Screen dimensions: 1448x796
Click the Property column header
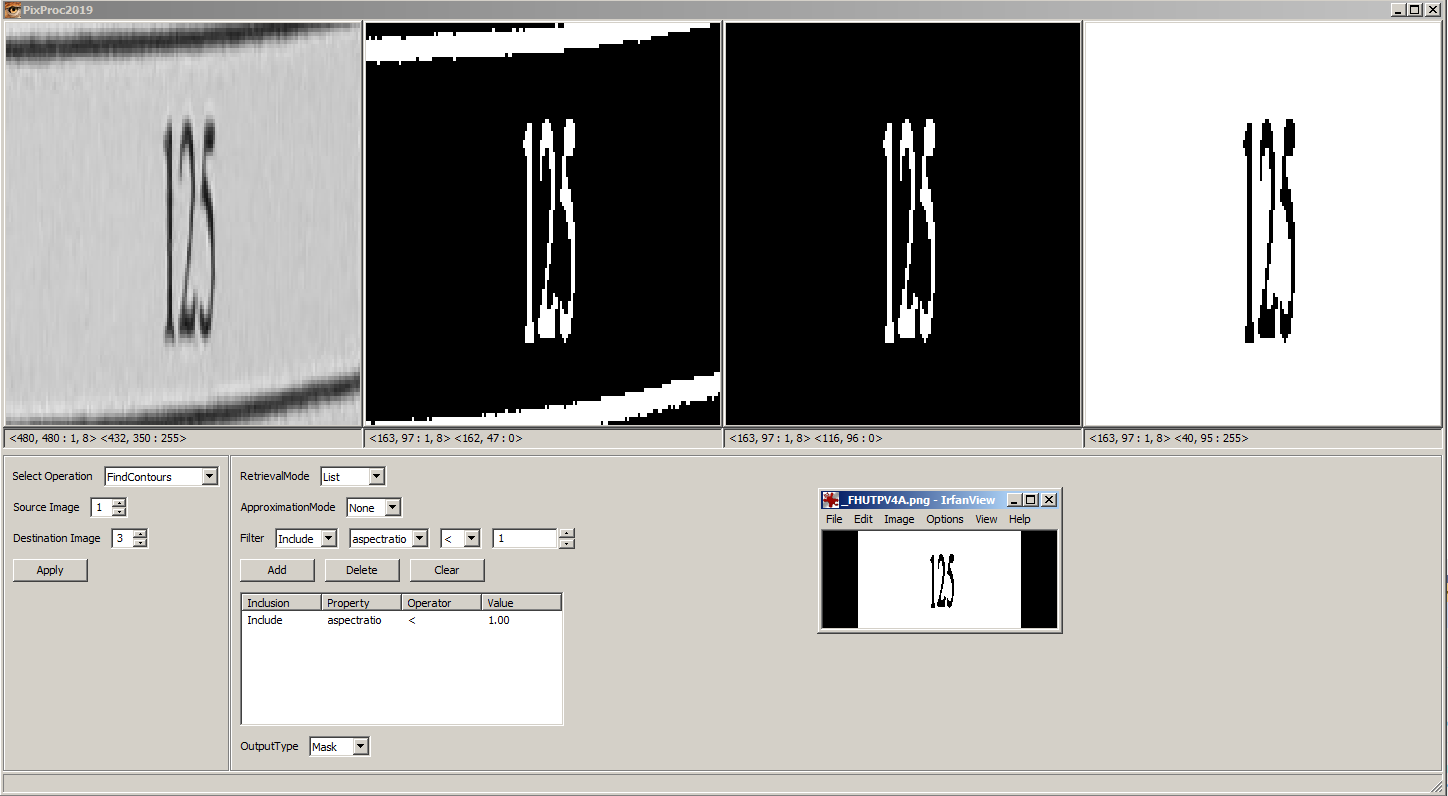click(362, 603)
